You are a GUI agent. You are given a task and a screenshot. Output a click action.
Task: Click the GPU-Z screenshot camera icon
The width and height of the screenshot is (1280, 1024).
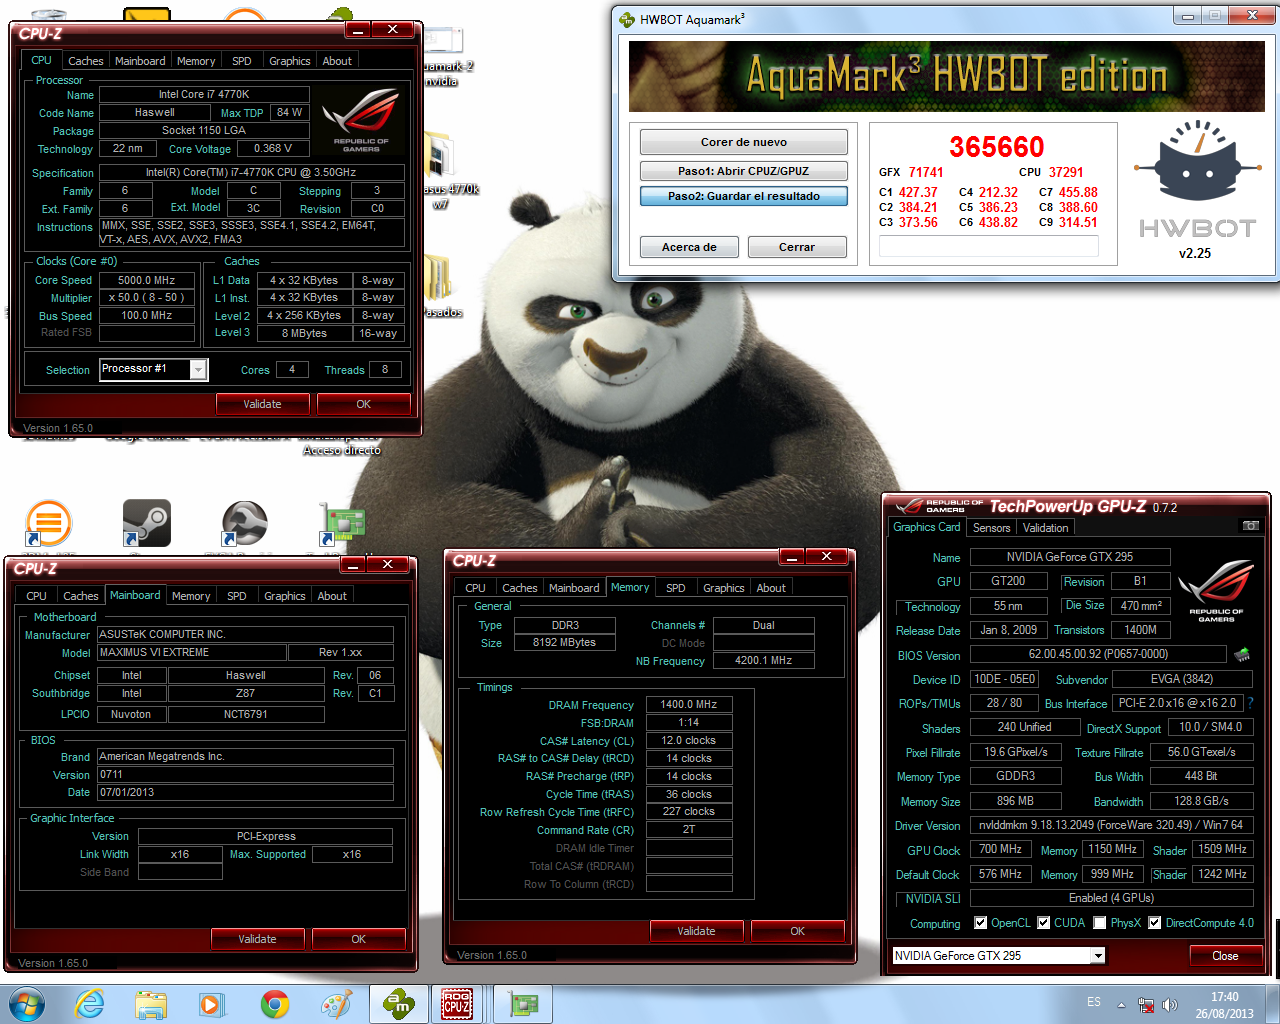[x=1250, y=526]
